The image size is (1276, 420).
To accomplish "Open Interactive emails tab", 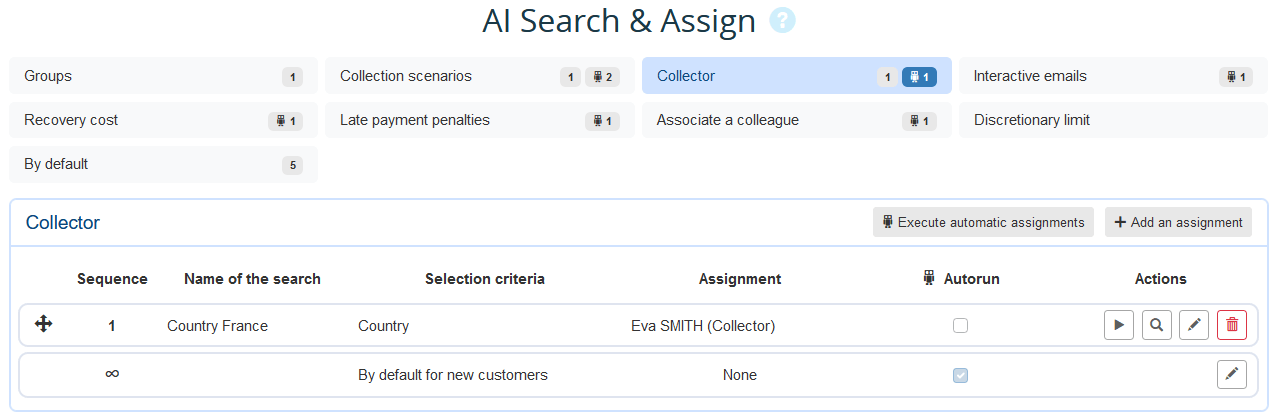I will 1112,76.
